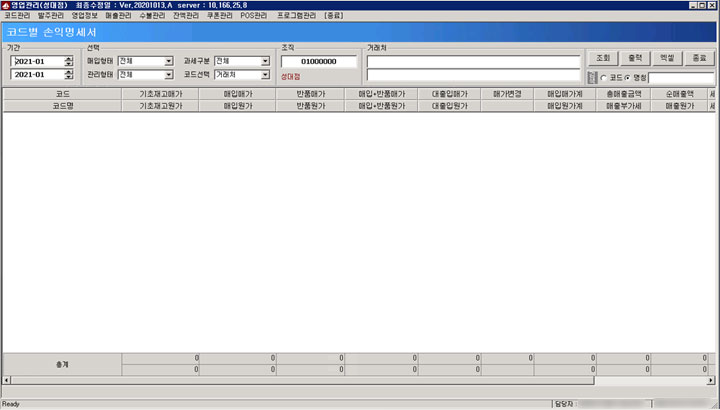Click the right arrow of horizontal scrollbar
Image resolution: width=720 pixels, height=410 pixels.
coord(711,380)
